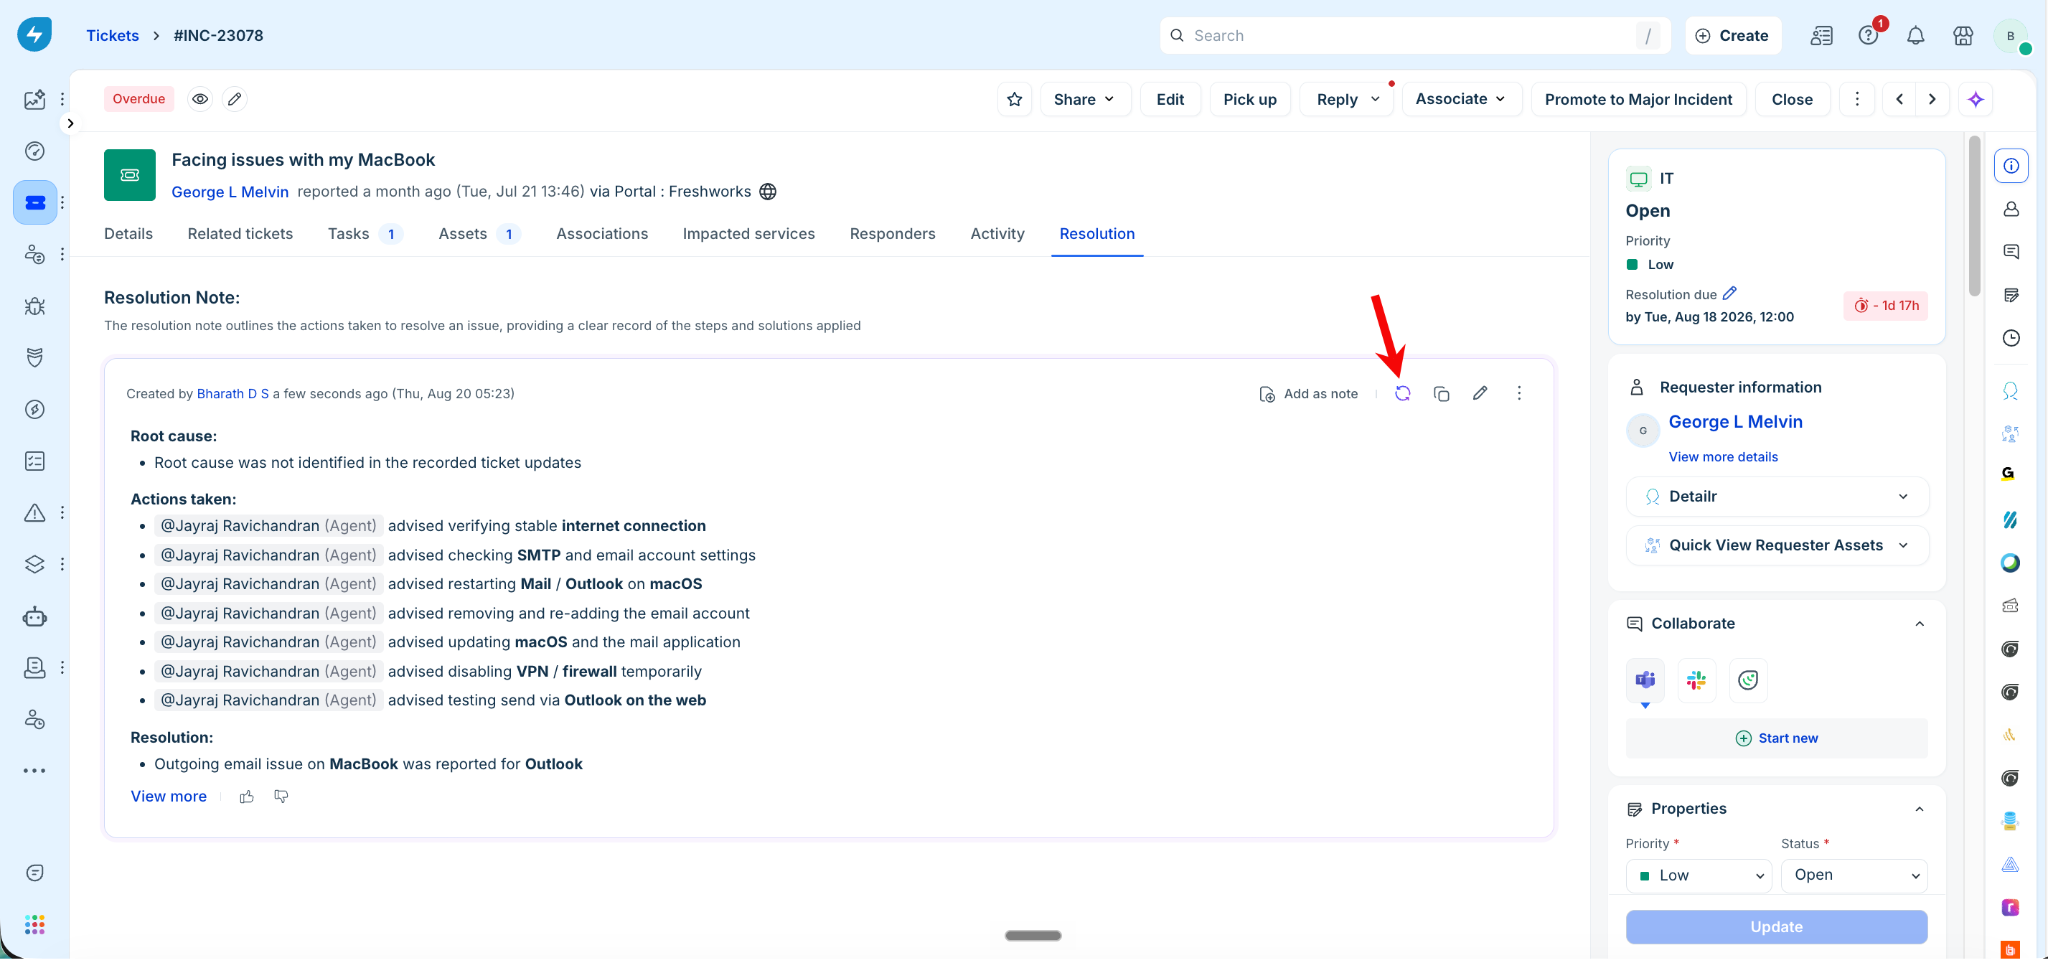This screenshot has width=2048, height=959.
Task: Open the Responders tab
Action: tap(893, 234)
